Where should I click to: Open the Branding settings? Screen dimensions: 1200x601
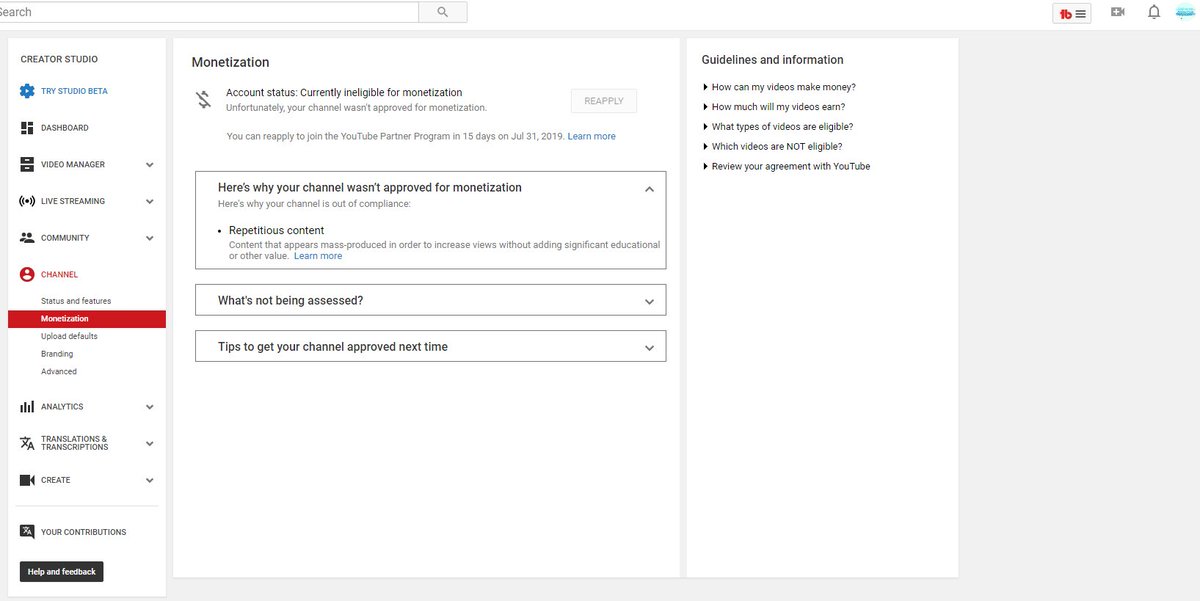point(57,354)
